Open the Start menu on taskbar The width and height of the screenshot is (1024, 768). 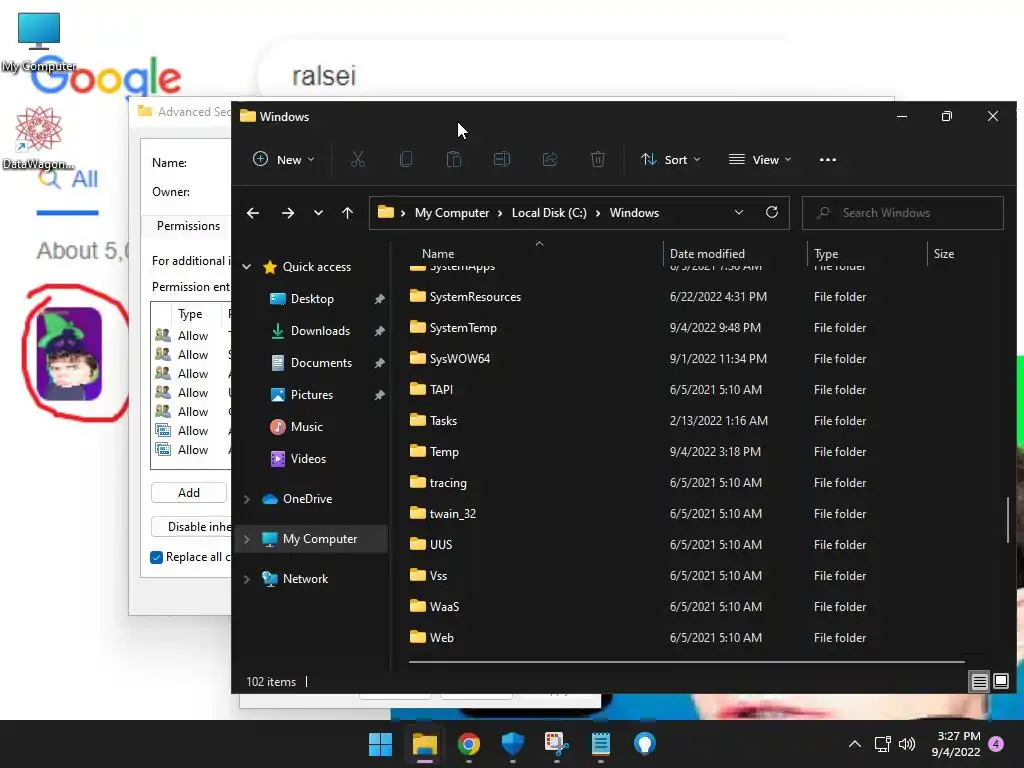380,744
